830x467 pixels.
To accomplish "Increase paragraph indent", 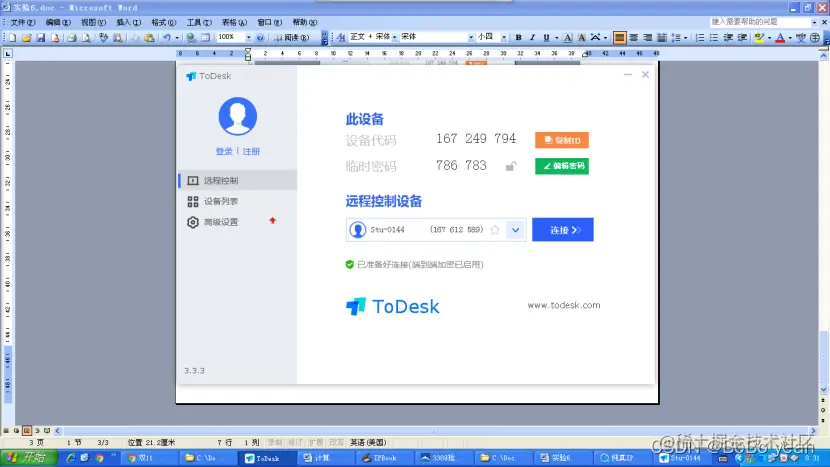I will click(x=742, y=38).
